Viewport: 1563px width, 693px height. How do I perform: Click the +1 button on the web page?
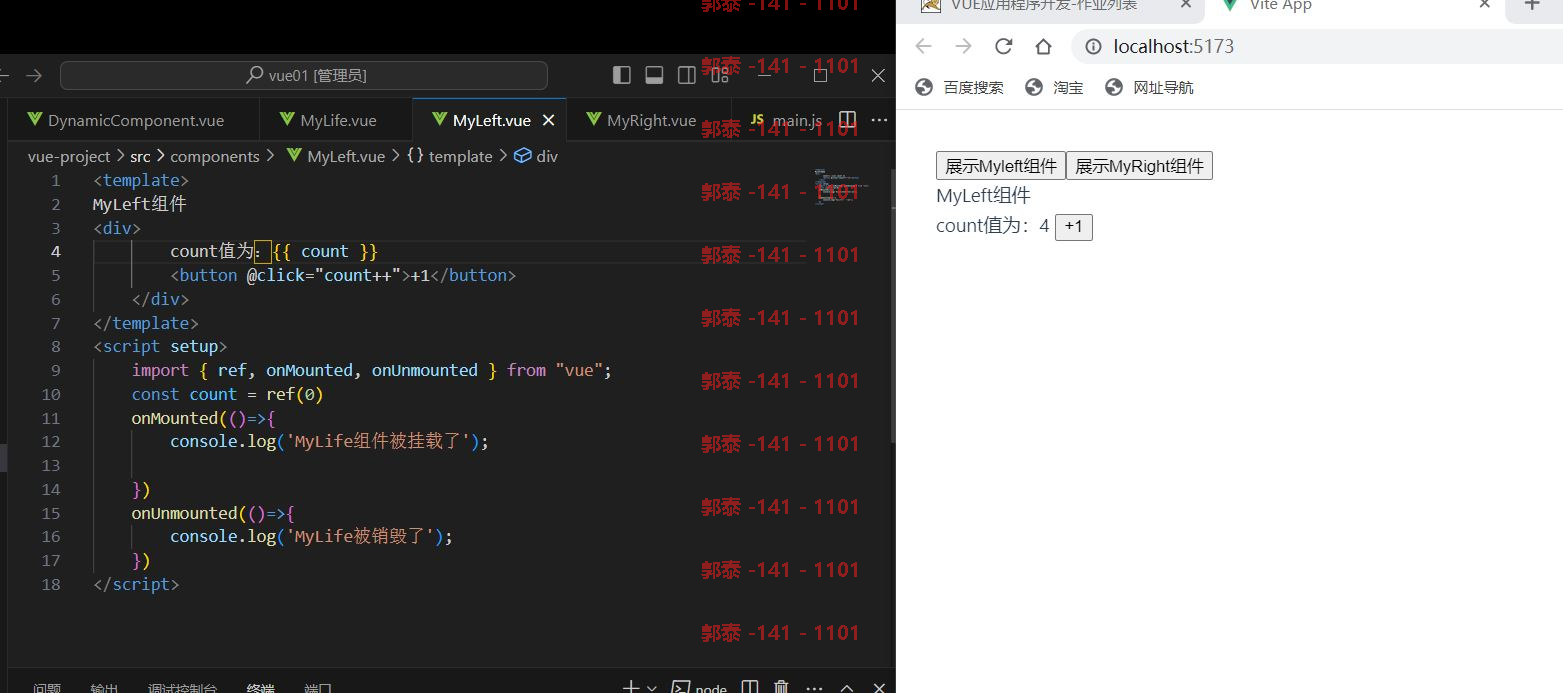[x=1074, y=227]
